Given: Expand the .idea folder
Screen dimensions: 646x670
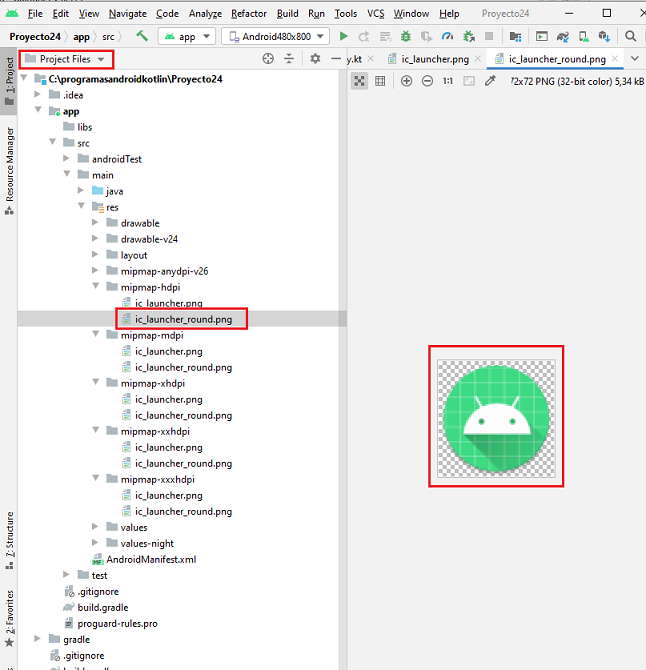Looking at the screenshot, I should (37, 94).
